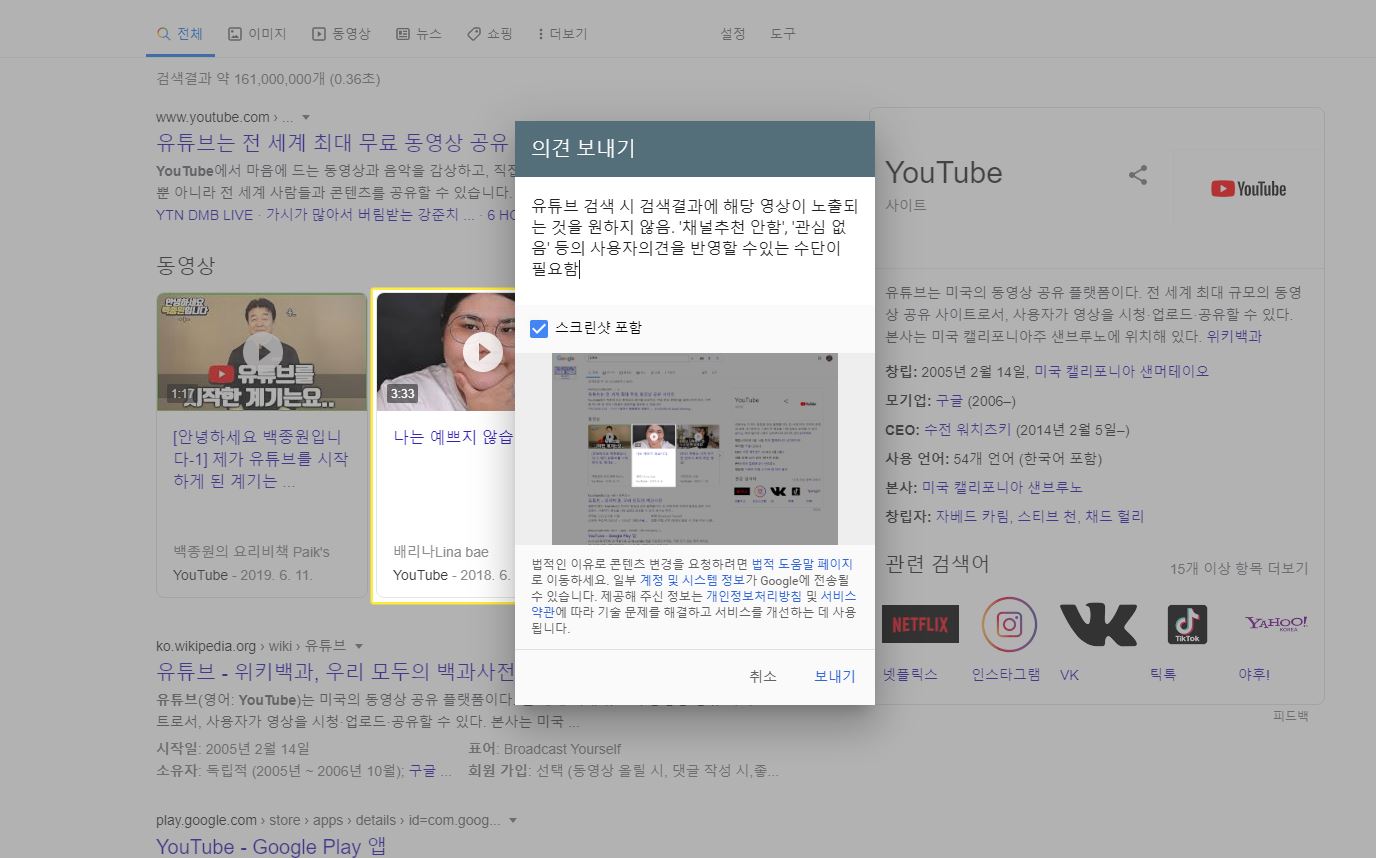
Task: Open the 개인정보처리방침 link
Action: 754,596
